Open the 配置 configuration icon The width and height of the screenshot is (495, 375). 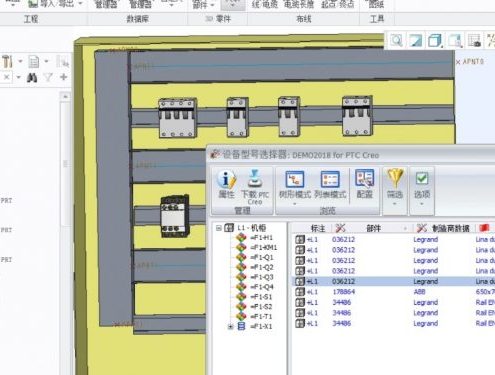[x=365, y=184]
